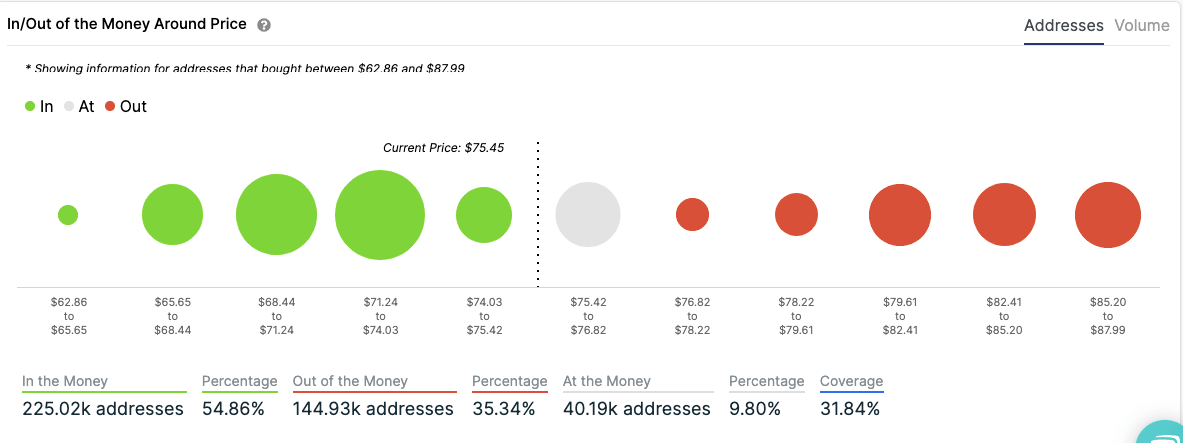
Task: Toggle the In legend item
Action: pos(40,106)
